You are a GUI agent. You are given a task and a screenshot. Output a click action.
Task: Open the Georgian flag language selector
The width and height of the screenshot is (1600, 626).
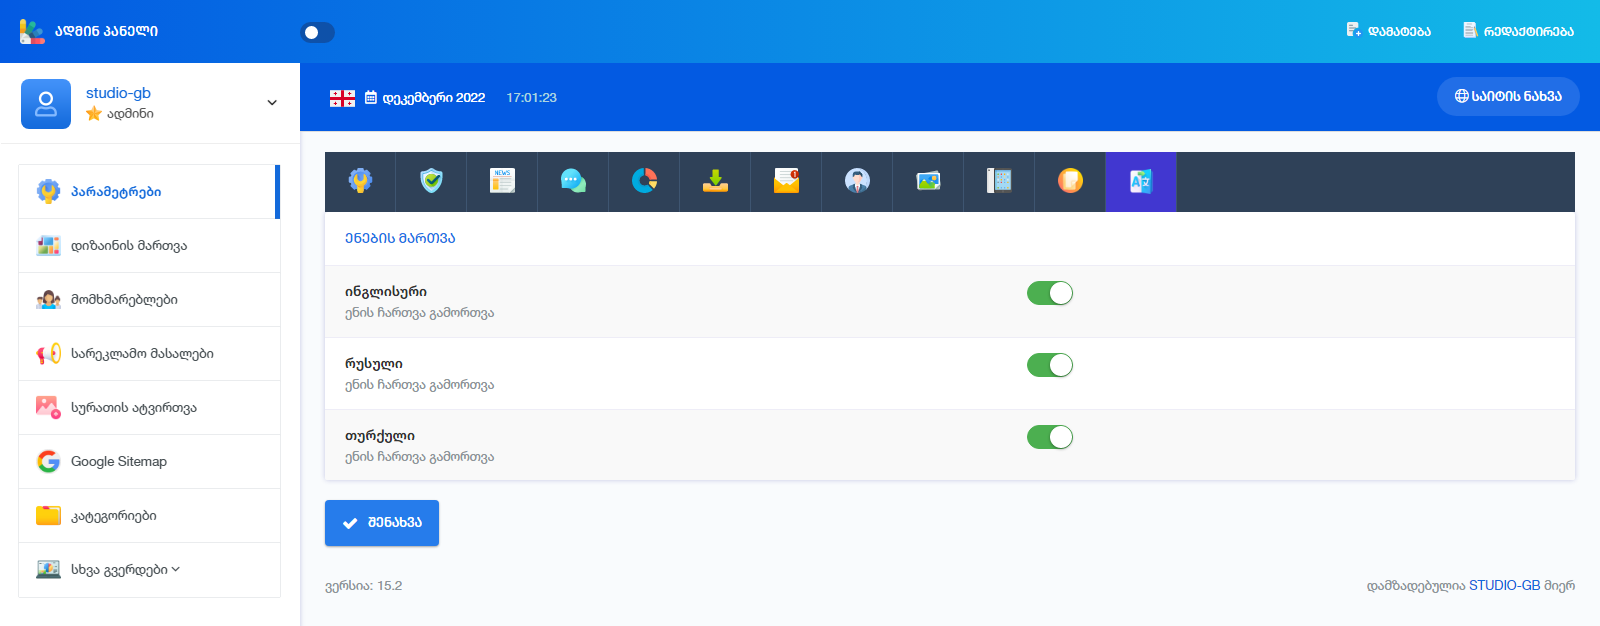click(x=342, y=98)
